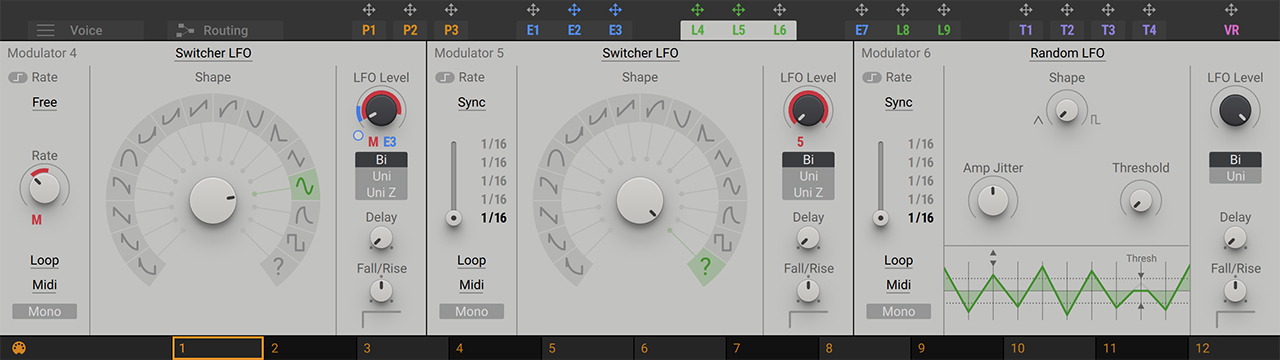Open the VR modulator tab
Viewport: 1280px width, 360px height.
[1231, 31]
